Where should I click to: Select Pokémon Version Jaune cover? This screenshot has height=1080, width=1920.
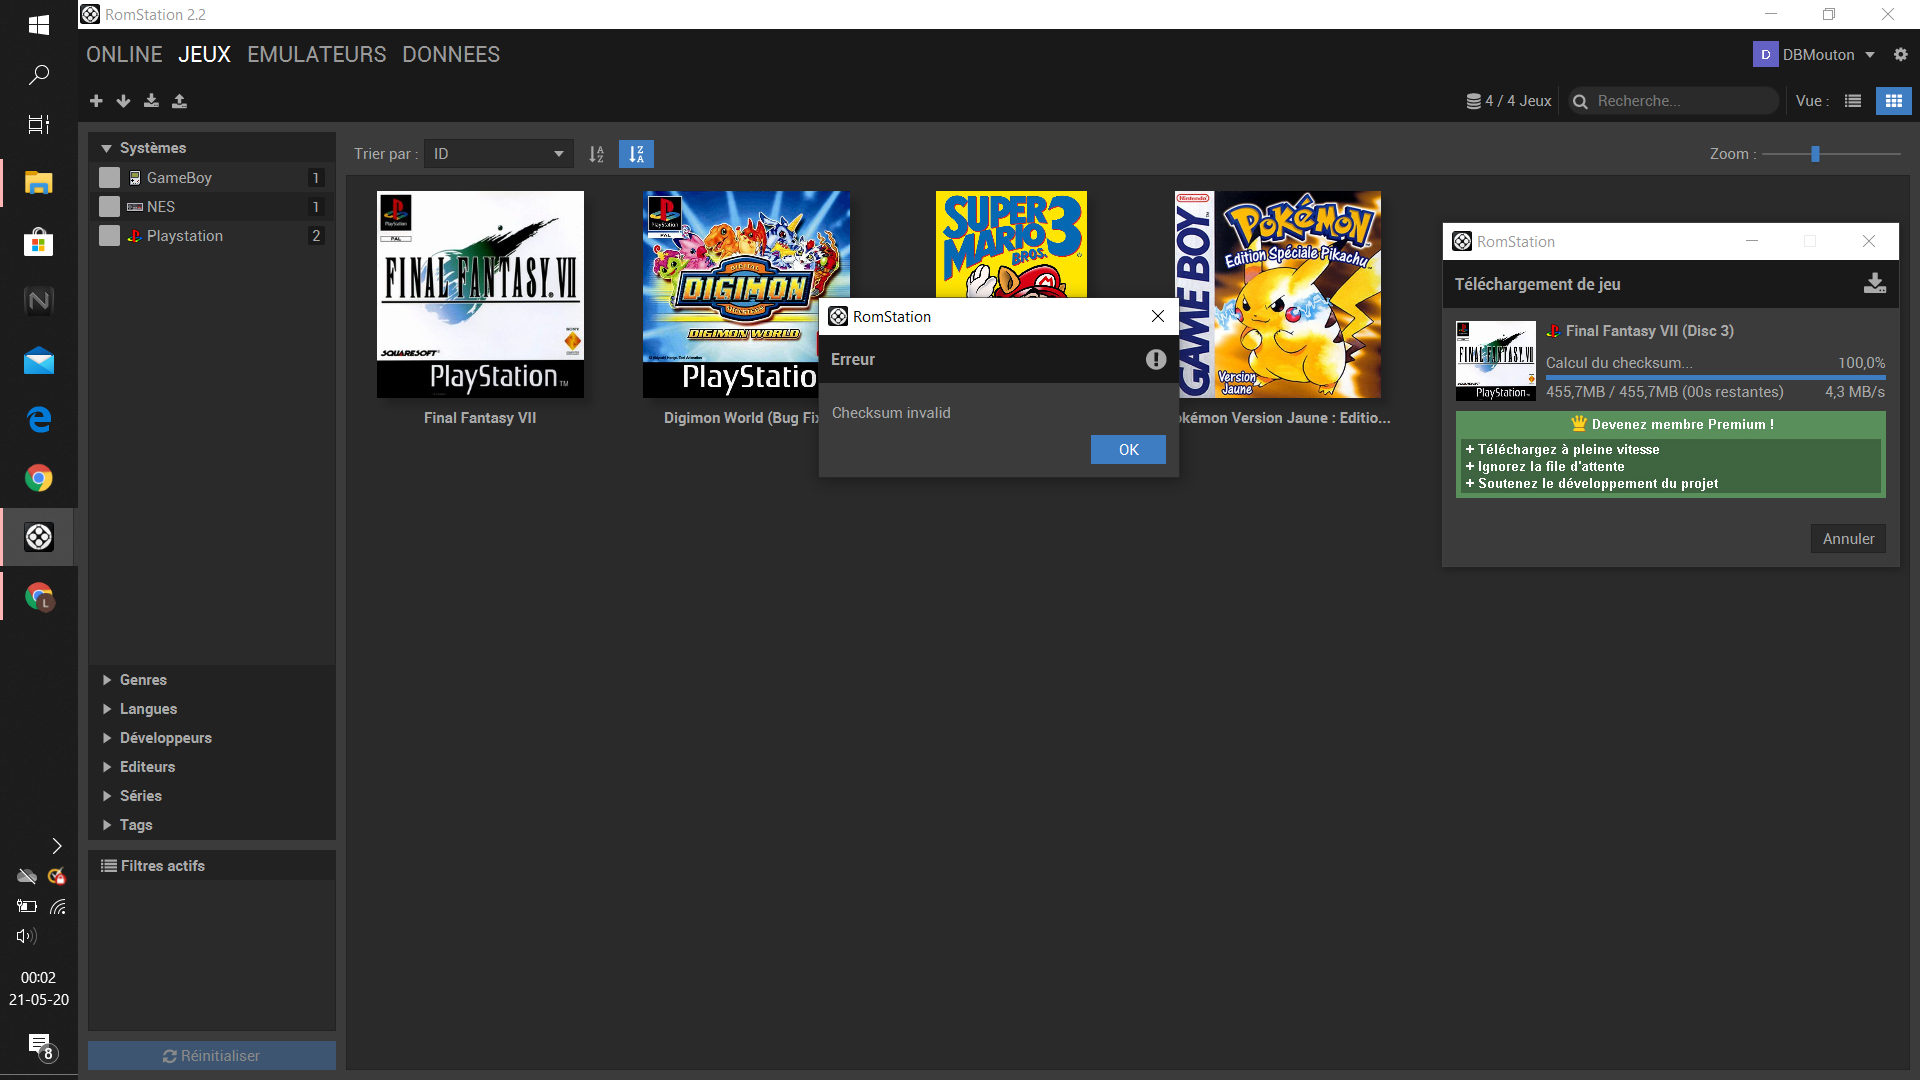[x=1278, y=294]
